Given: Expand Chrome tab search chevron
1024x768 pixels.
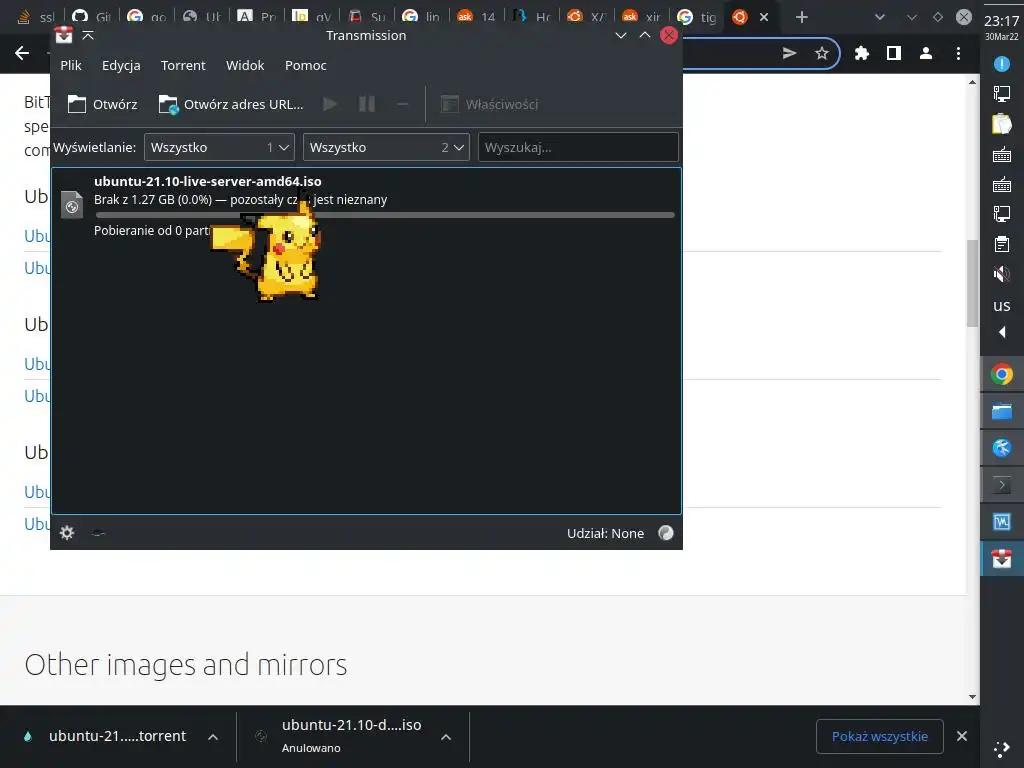Looking at the screenshot, I should [880, 17].
